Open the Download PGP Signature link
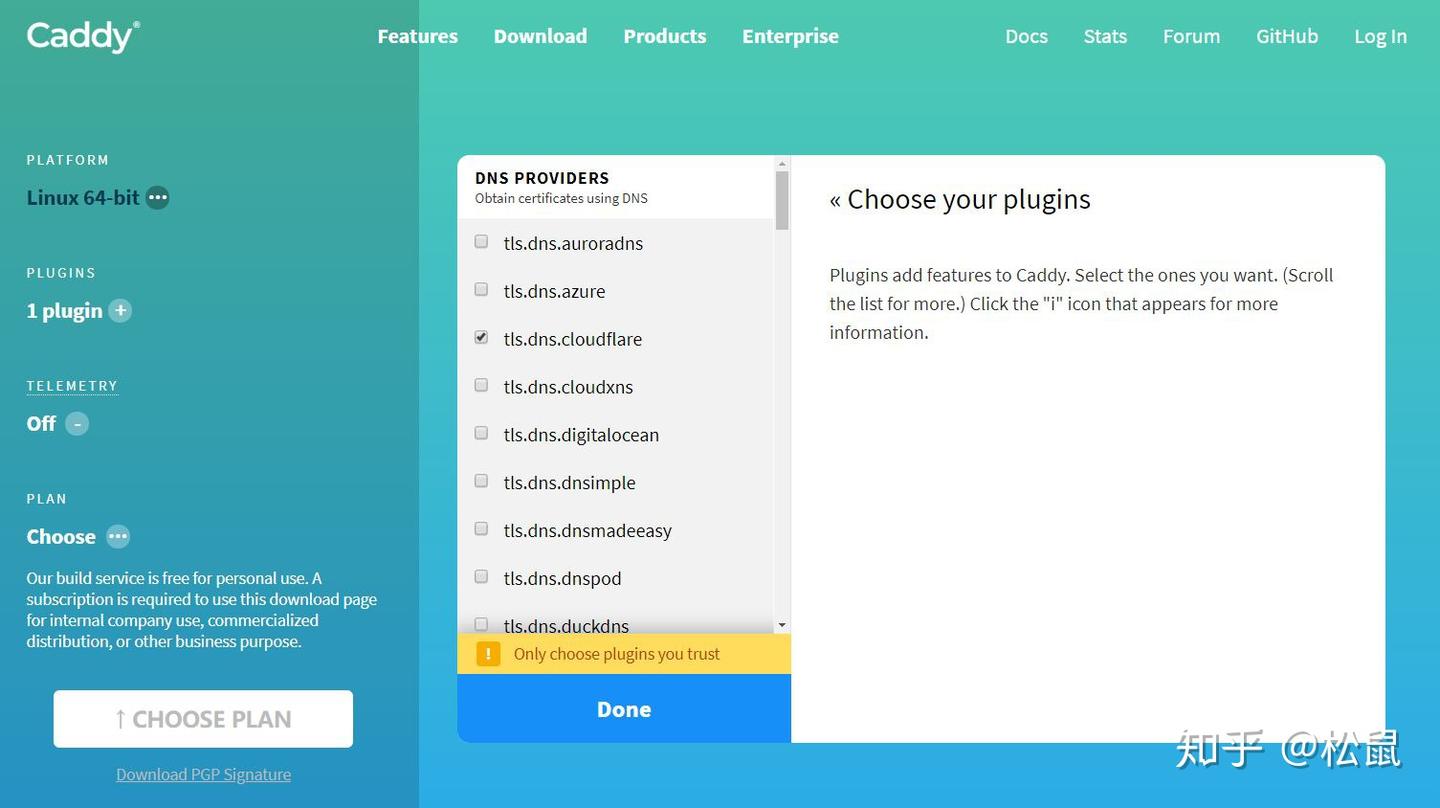This screenshot has height=808, width=1440. click(x=203, y=775)
